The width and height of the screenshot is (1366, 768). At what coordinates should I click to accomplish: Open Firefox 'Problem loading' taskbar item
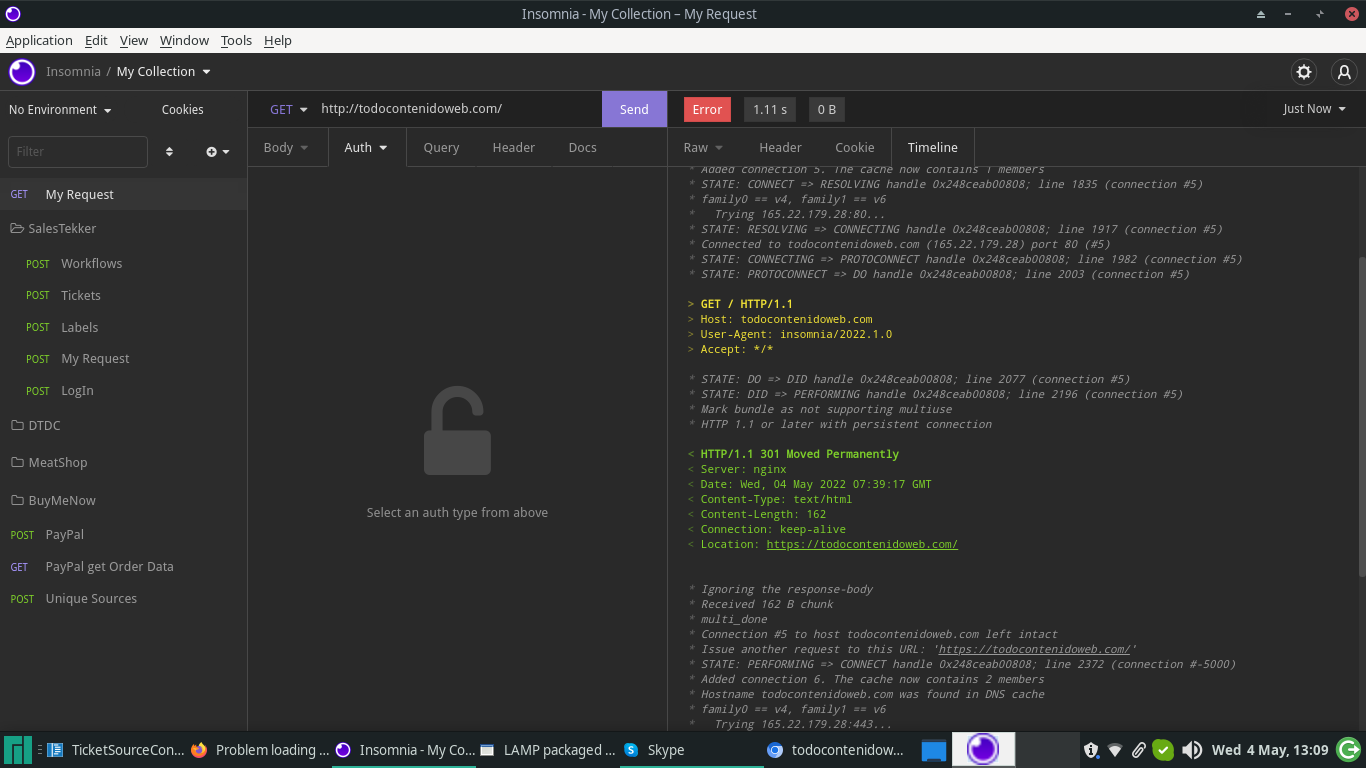coord(259,750)
